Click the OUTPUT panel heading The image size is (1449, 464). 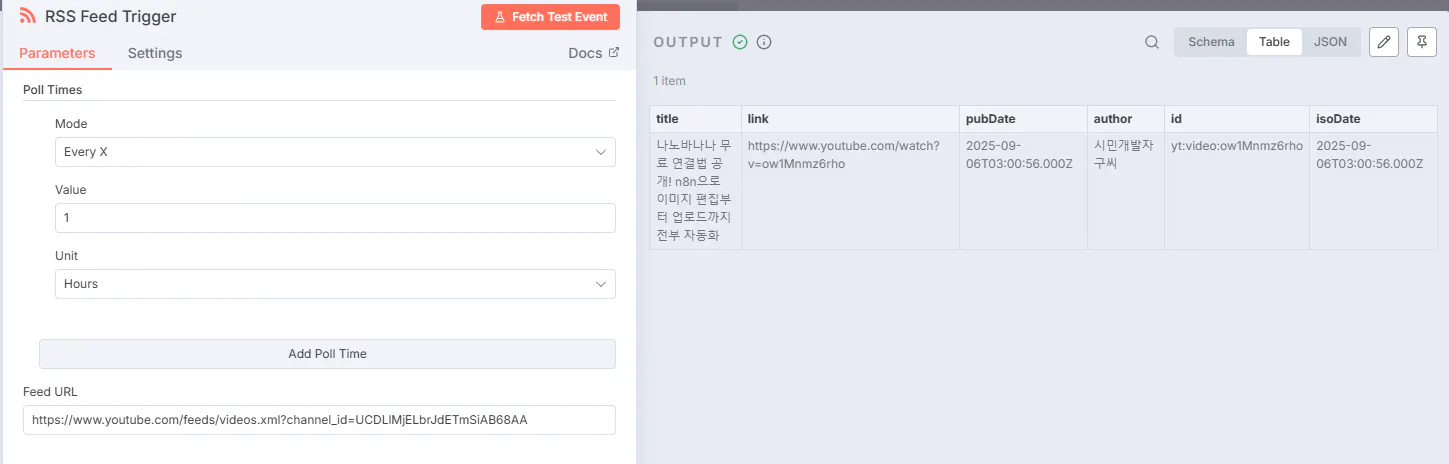(x=688, y=42)
